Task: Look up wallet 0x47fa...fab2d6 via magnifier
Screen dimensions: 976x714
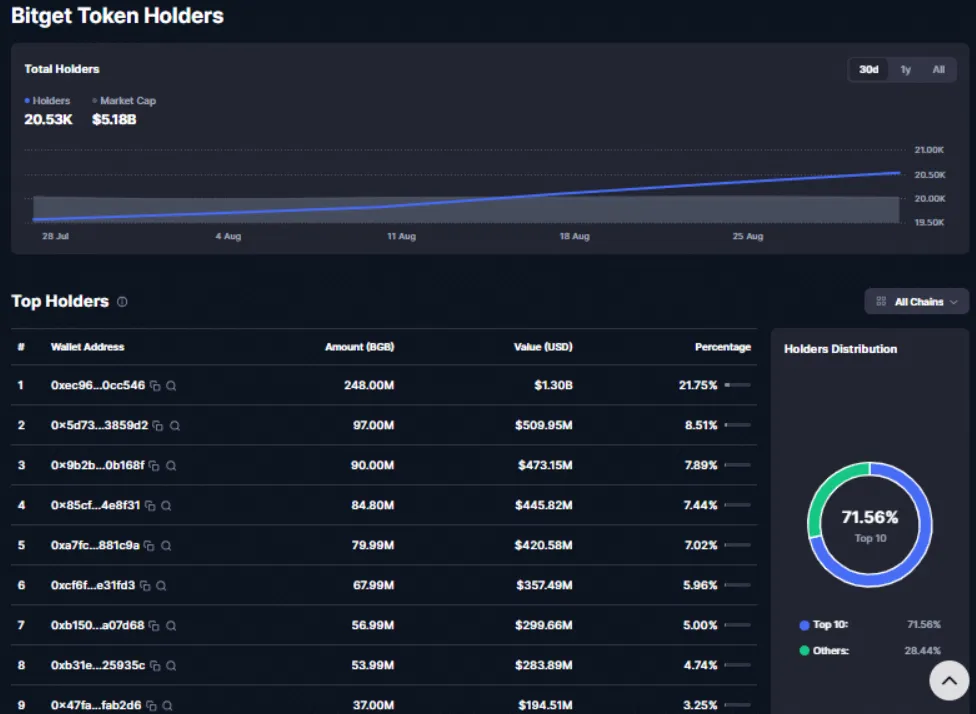Action: [x=167, y=705]
